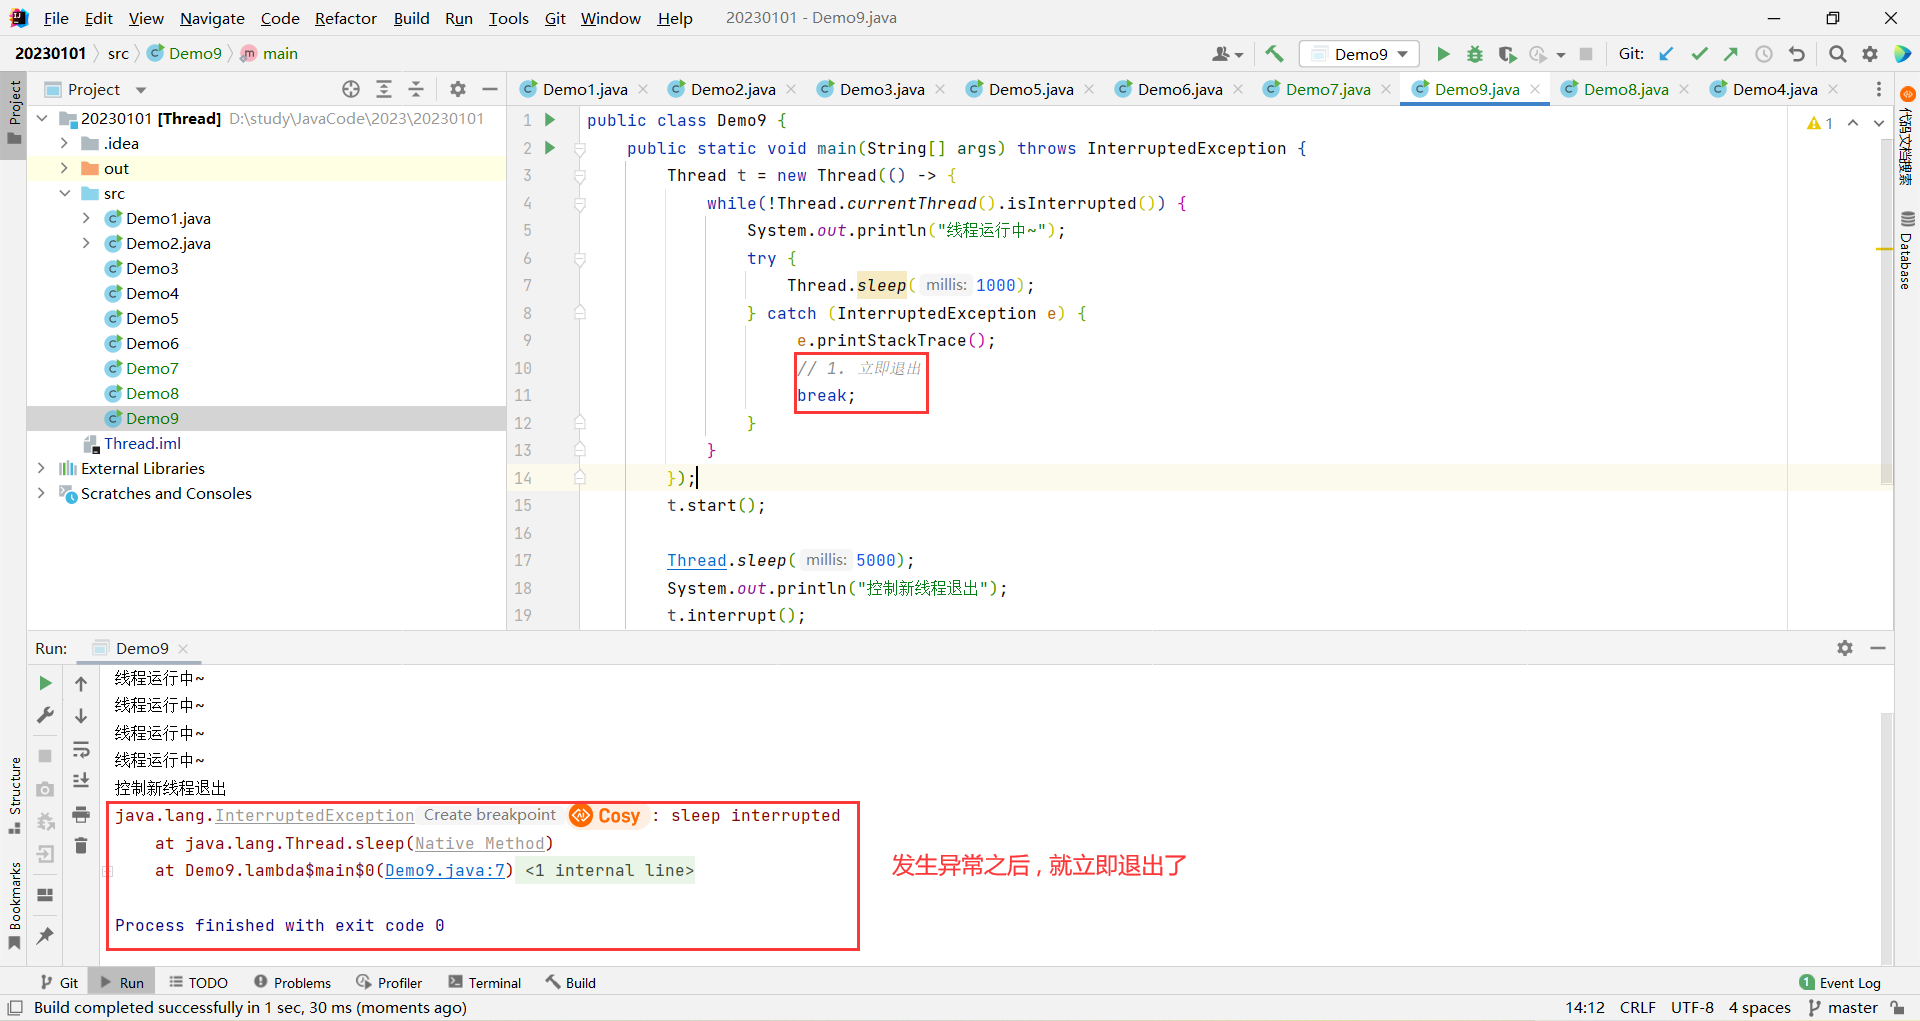Expand all in Project panel
Image resolution: width=1920 pixels, height=1021 pixels.
click(384, 89)
